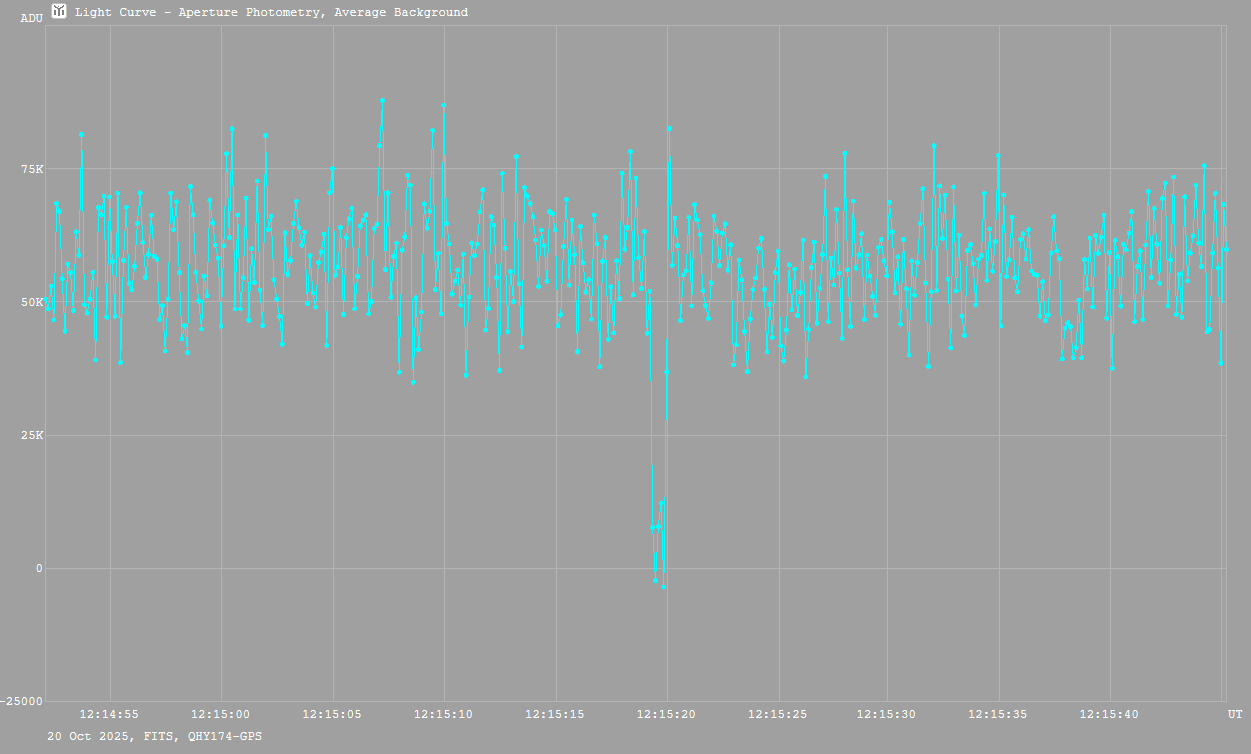Click the UT label on the time axis

pos(1234,714)
